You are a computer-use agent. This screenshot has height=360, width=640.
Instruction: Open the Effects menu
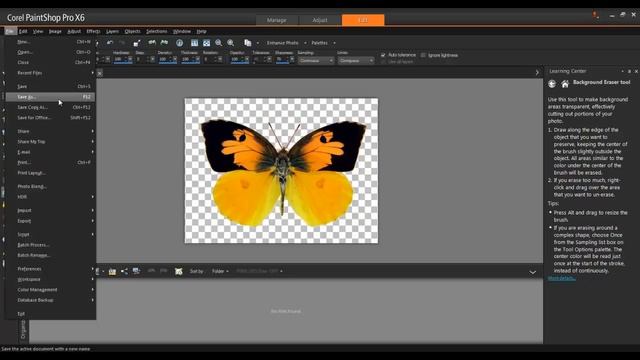pyautogui.click(x=93, y=31)
